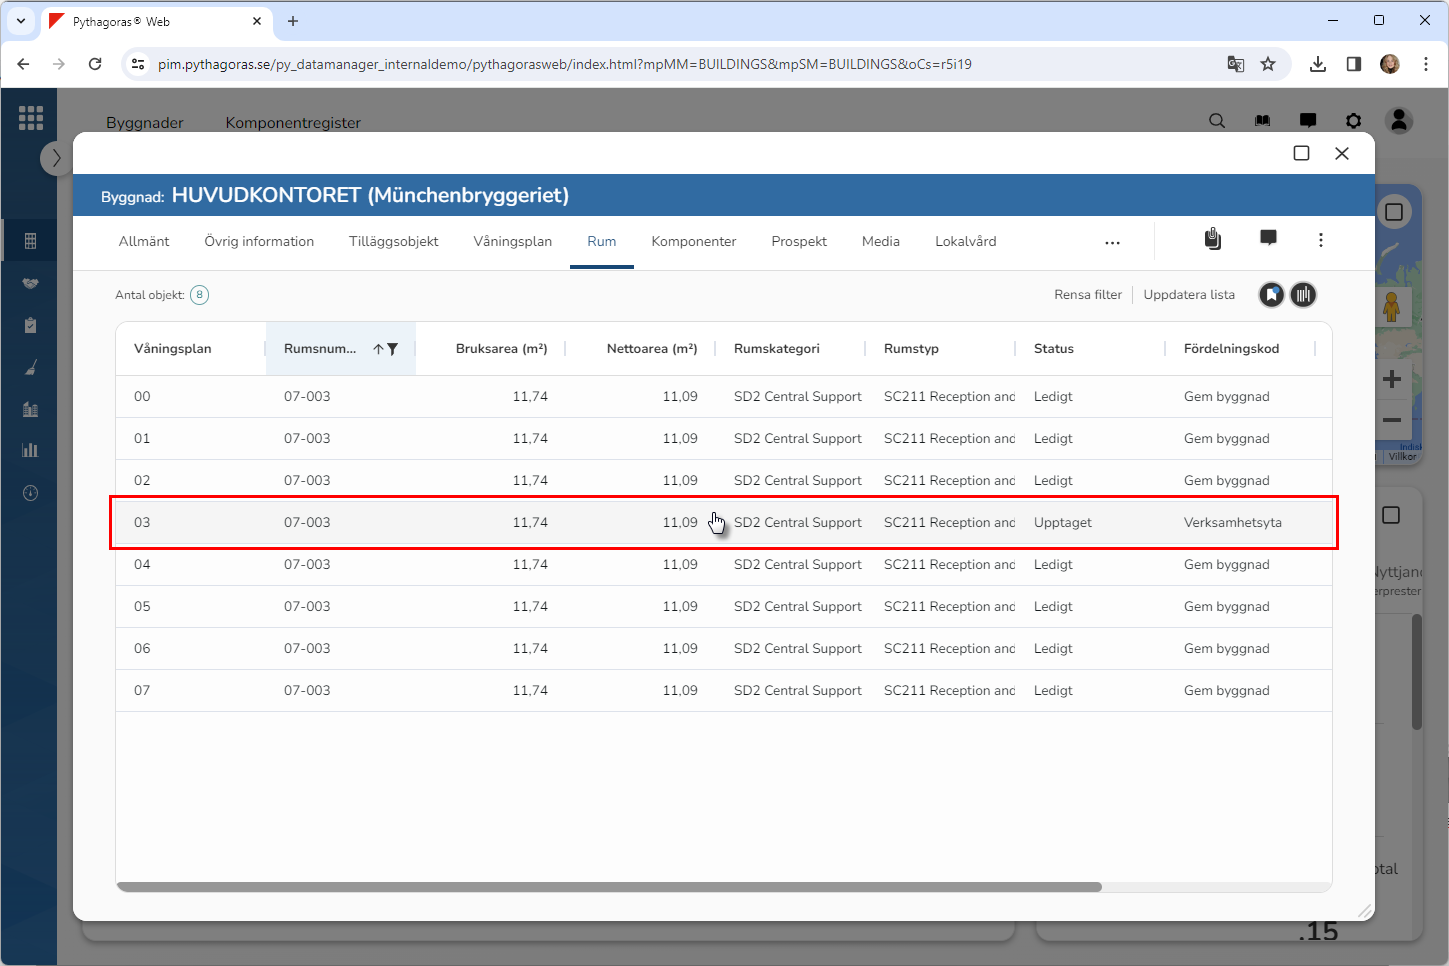Click the filter icon on Rumsnum column
The image size is (1449, 966).
coord(393,349)
